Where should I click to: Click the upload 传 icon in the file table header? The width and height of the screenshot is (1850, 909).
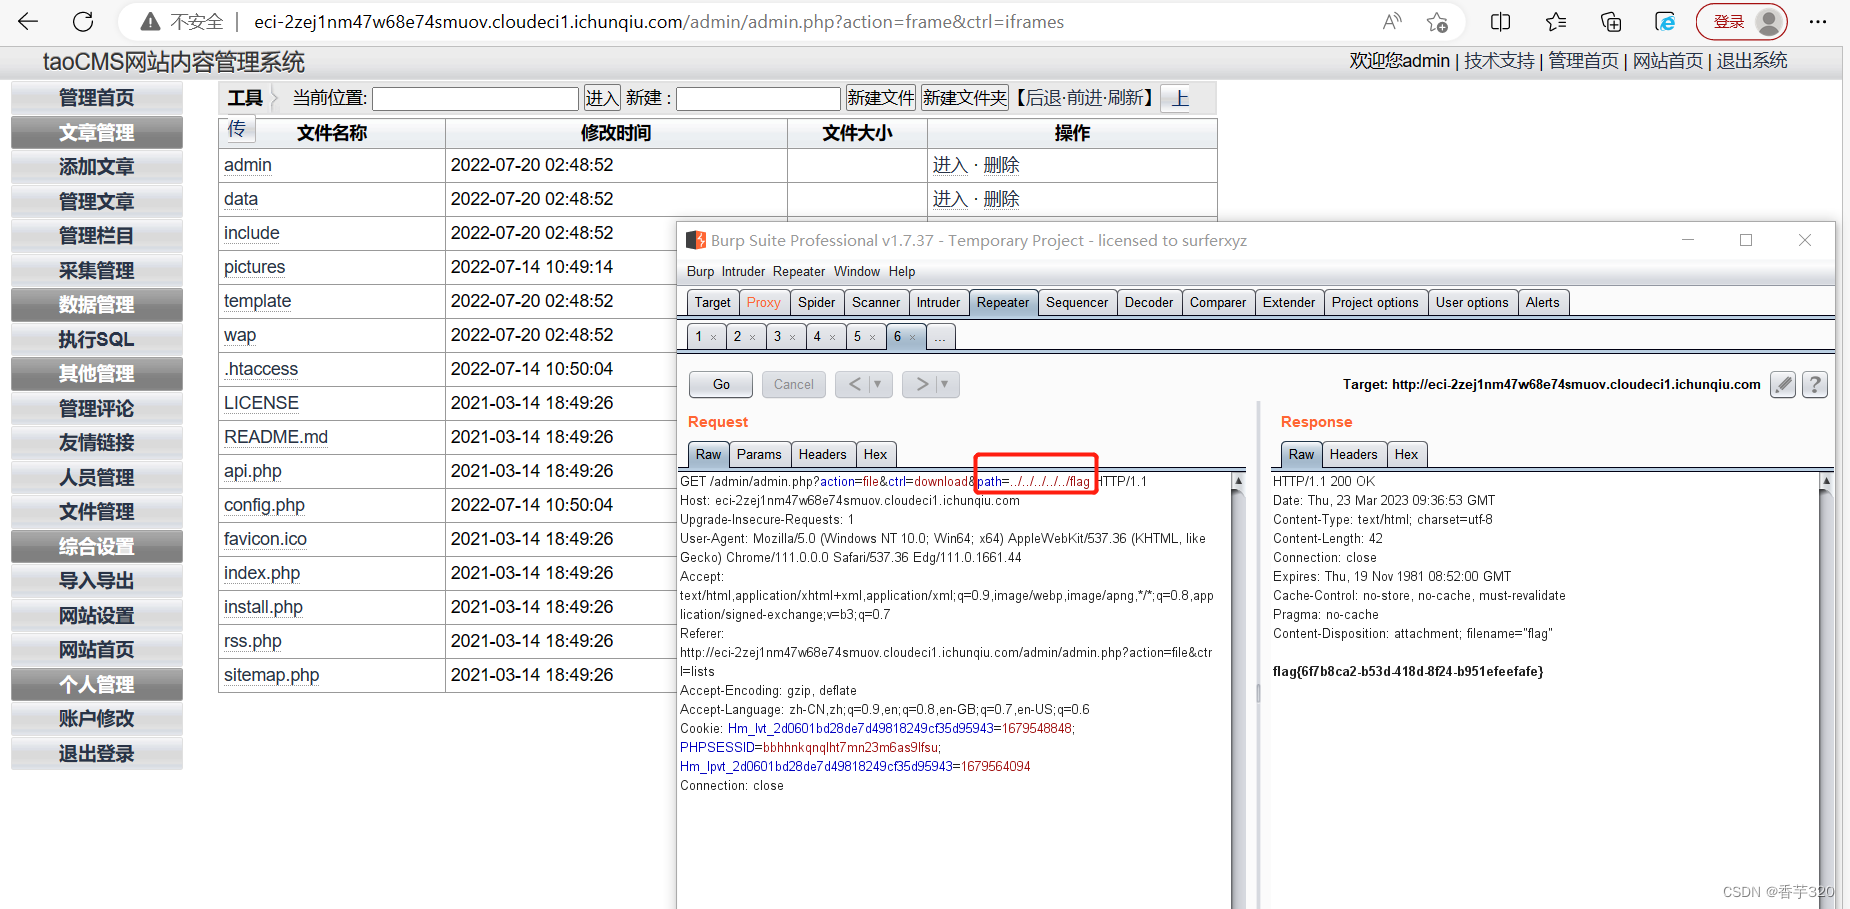(237, 129)
